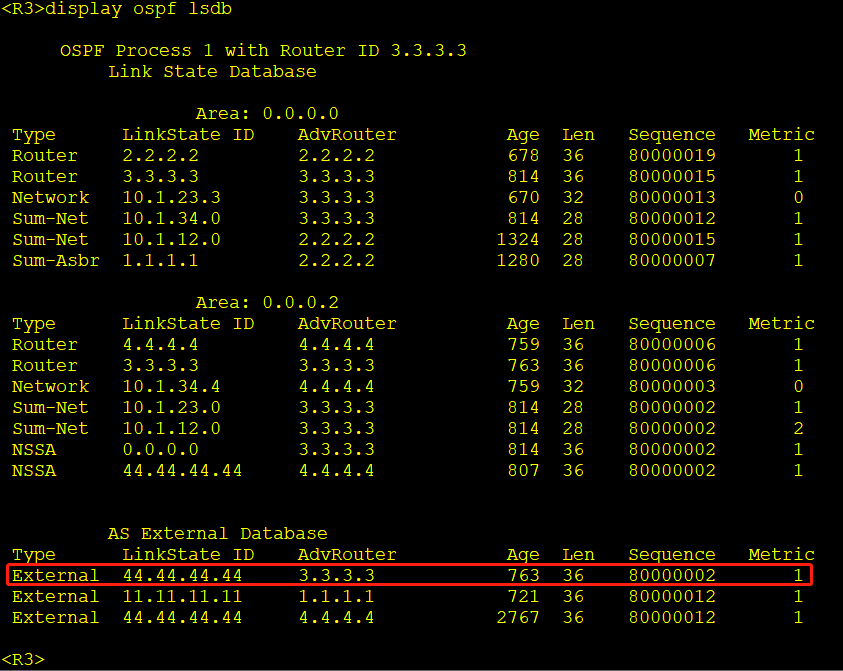Click sequence value 80000007

click(672, 260)
